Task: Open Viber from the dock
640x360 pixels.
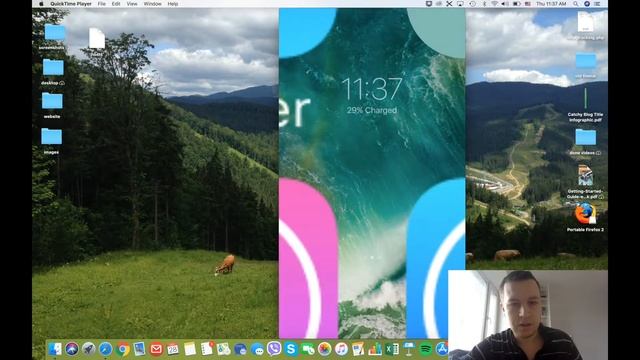Action: 274,349
